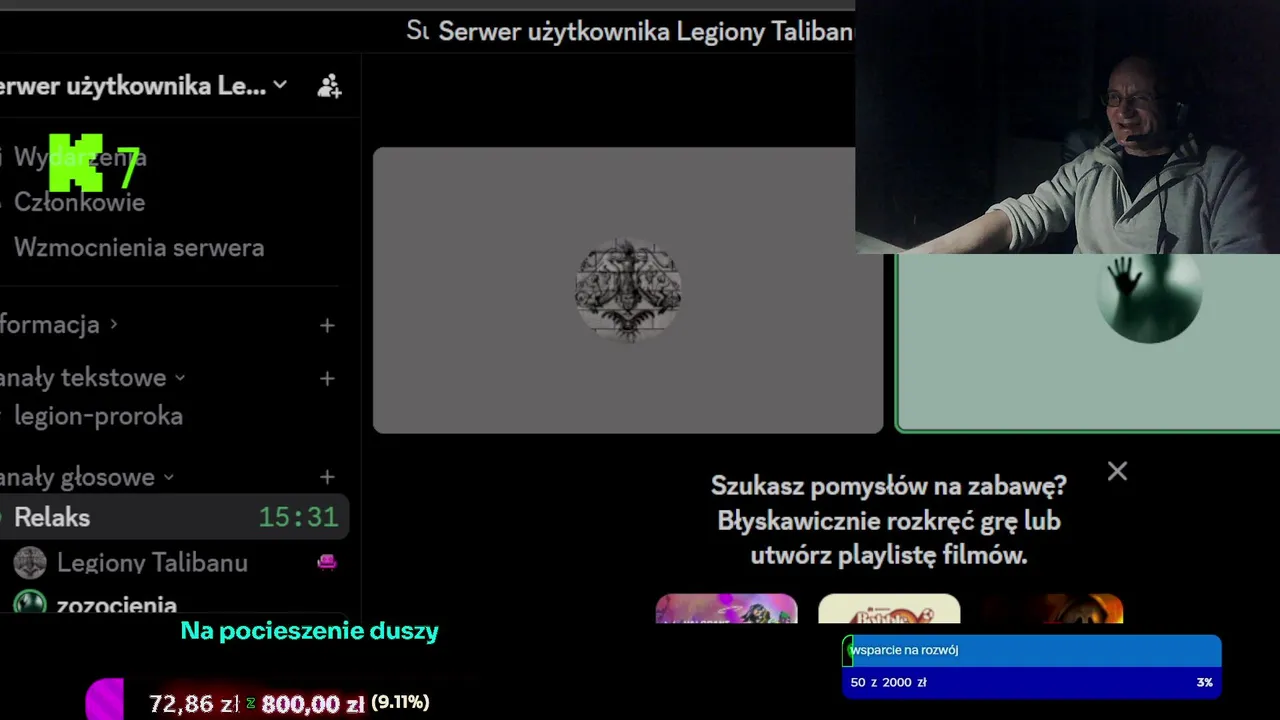Click the 72,86 zł donation amount
Image resolution: width=1280 pixels, height=720 pixels.
pos(194,704)
